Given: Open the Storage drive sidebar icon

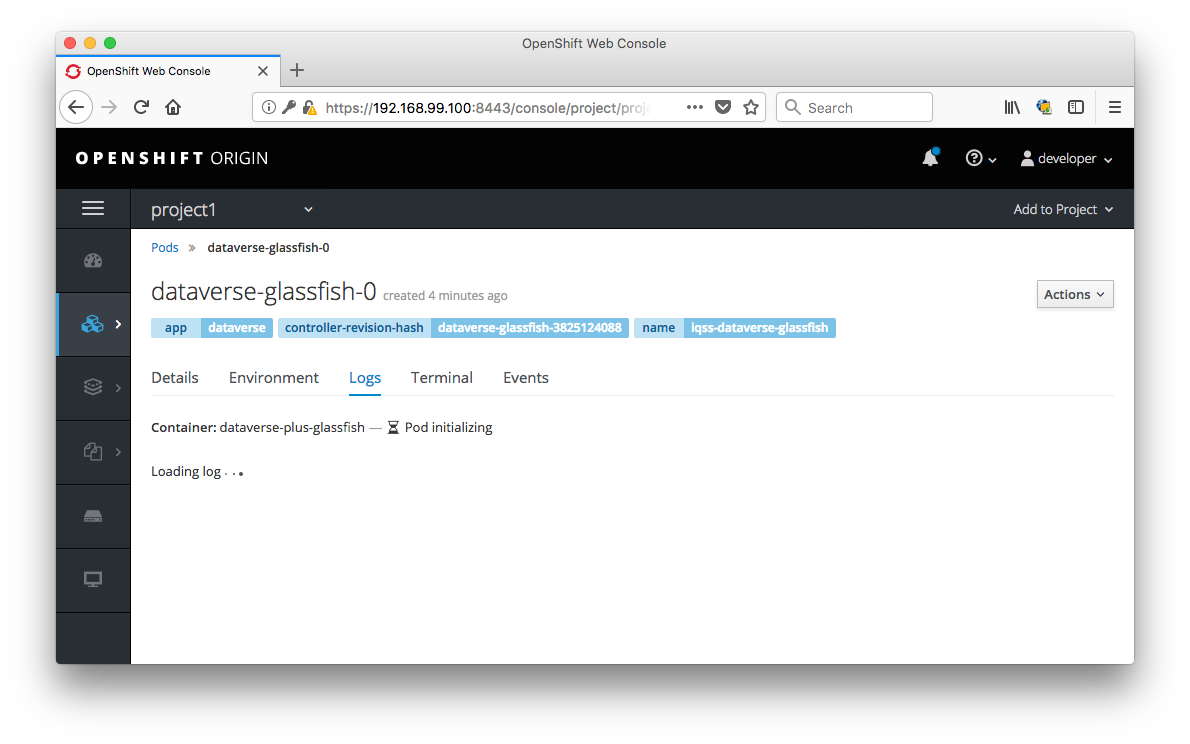Looking at the screenshot, I should [x=93, y=517].
